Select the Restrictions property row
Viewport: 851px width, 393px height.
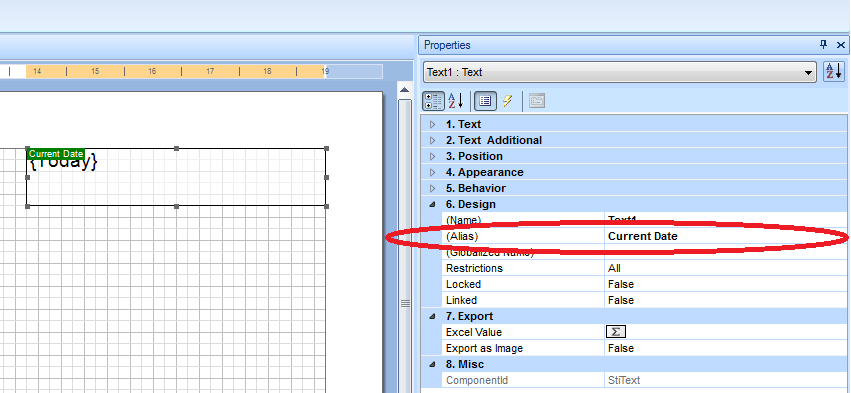point(634,268)
